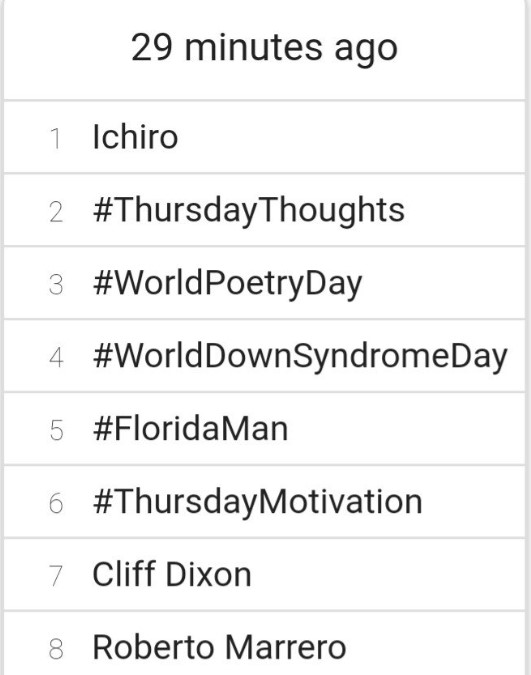Click empty area right of Cliff Dixon row
Viewport: 531px width, 675px height.
pos(389,574)
